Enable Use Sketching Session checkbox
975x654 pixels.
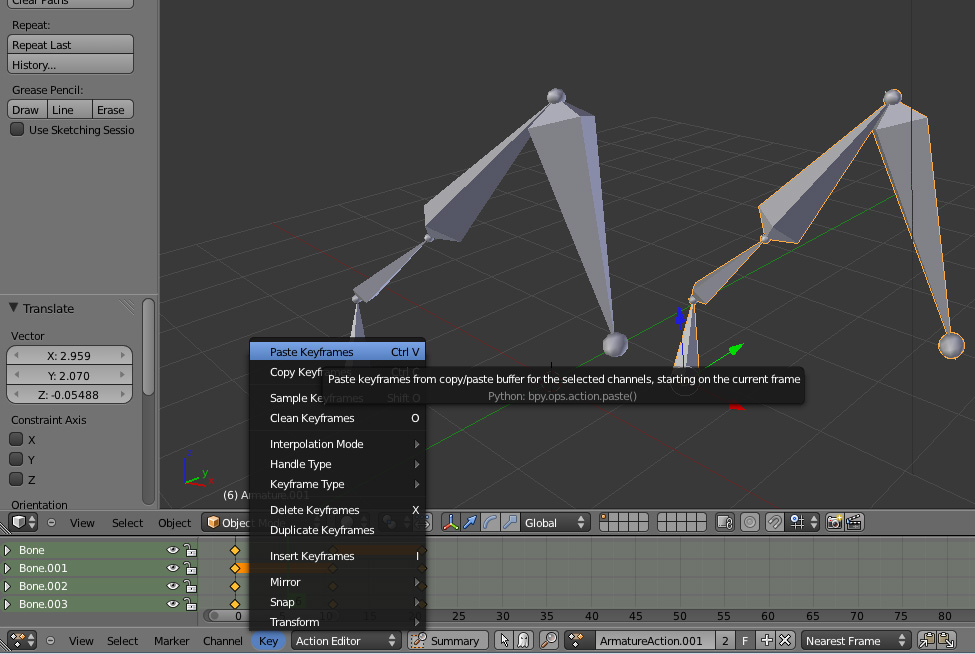(x=17, y=130)
